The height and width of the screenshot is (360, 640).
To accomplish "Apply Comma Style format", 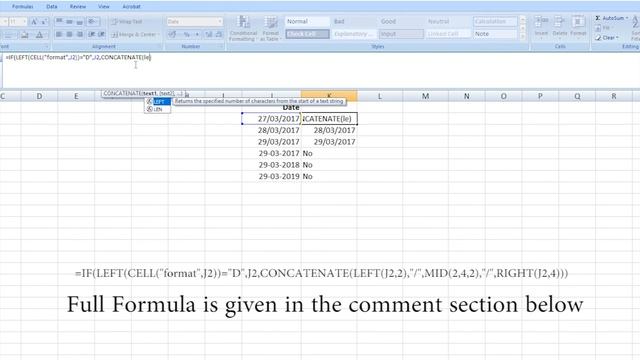I will pyautogui.click(x=197, y=35).
